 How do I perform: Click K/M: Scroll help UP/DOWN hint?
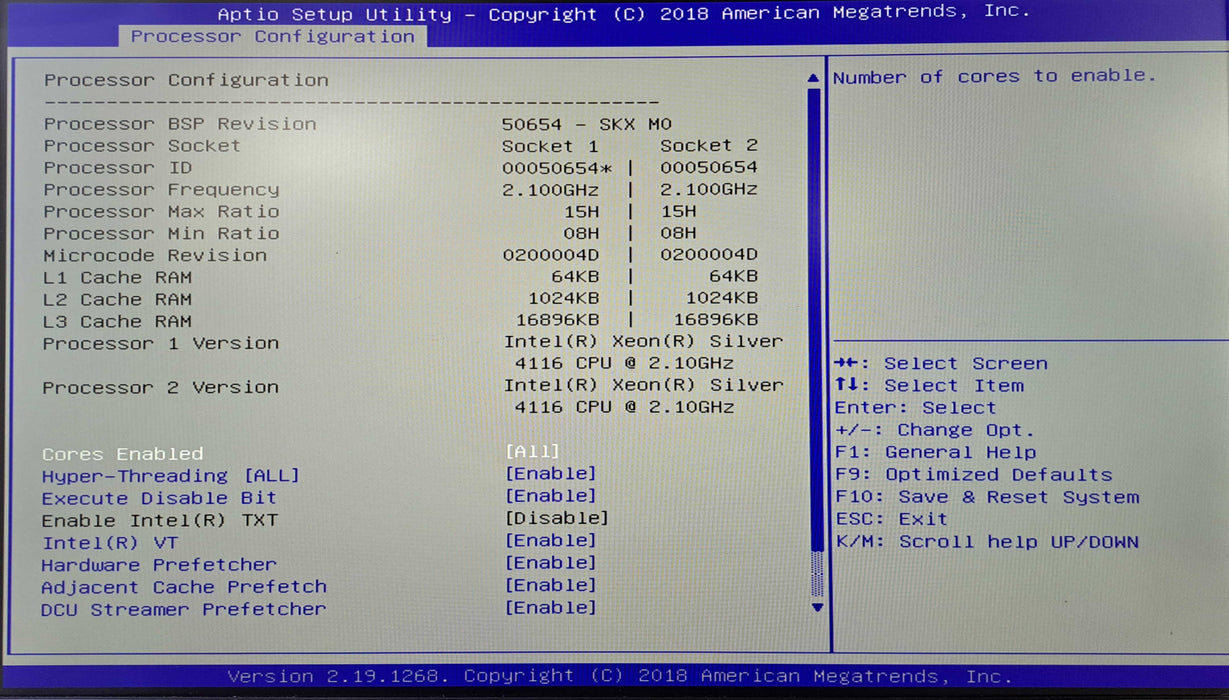(x=987, y=542)
